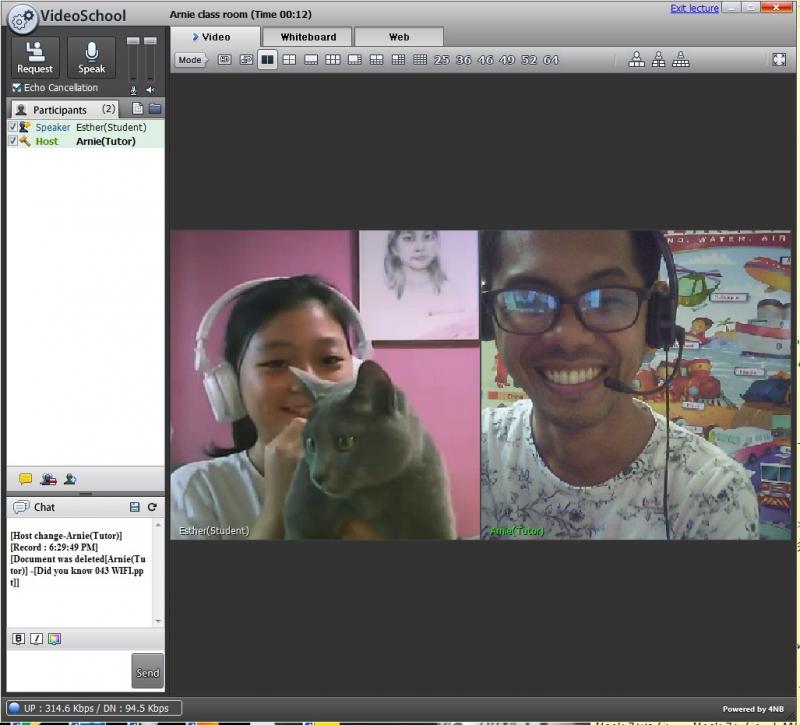Toggle bold text in chat formatting

point(18,639)
